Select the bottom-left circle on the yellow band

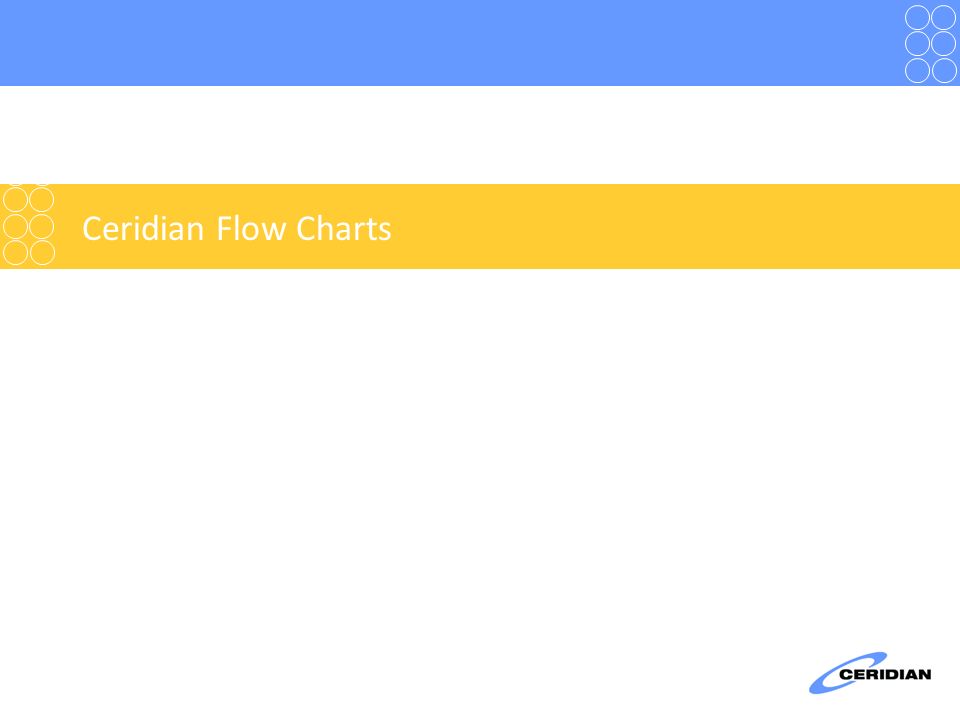(15, 253)
